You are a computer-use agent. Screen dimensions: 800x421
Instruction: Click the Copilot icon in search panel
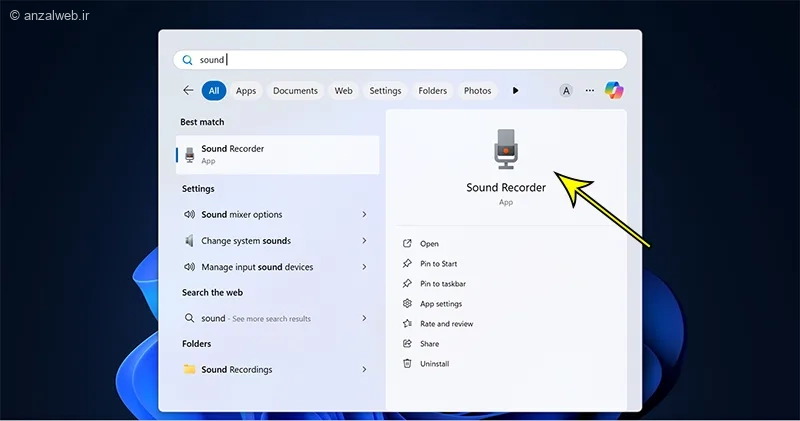(614, 90)
